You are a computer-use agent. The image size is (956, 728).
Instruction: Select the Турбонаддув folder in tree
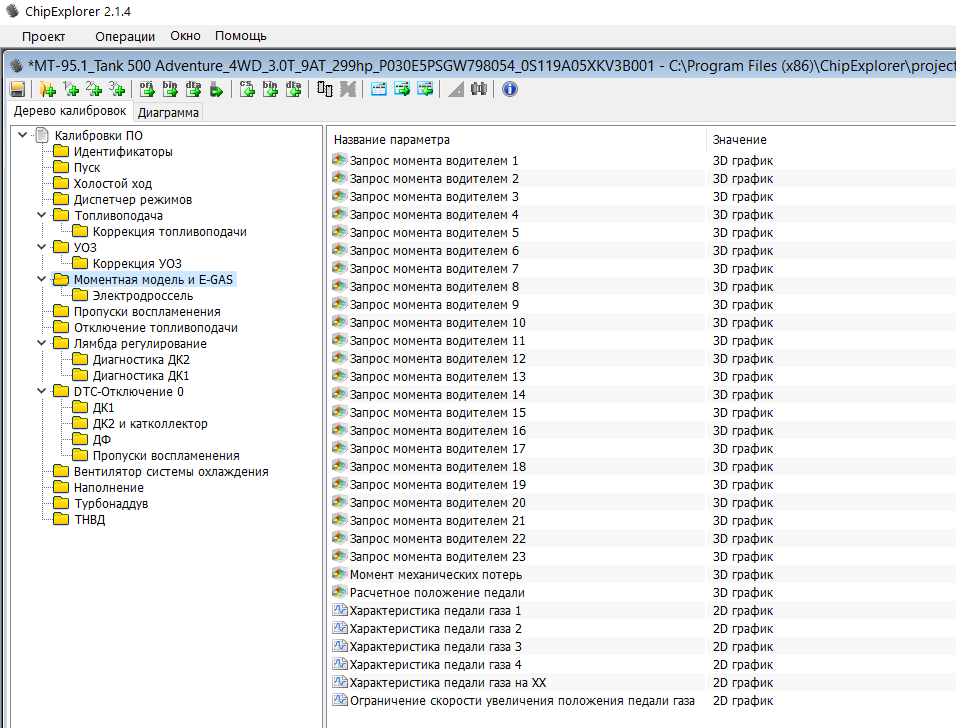tap(110, 503)
